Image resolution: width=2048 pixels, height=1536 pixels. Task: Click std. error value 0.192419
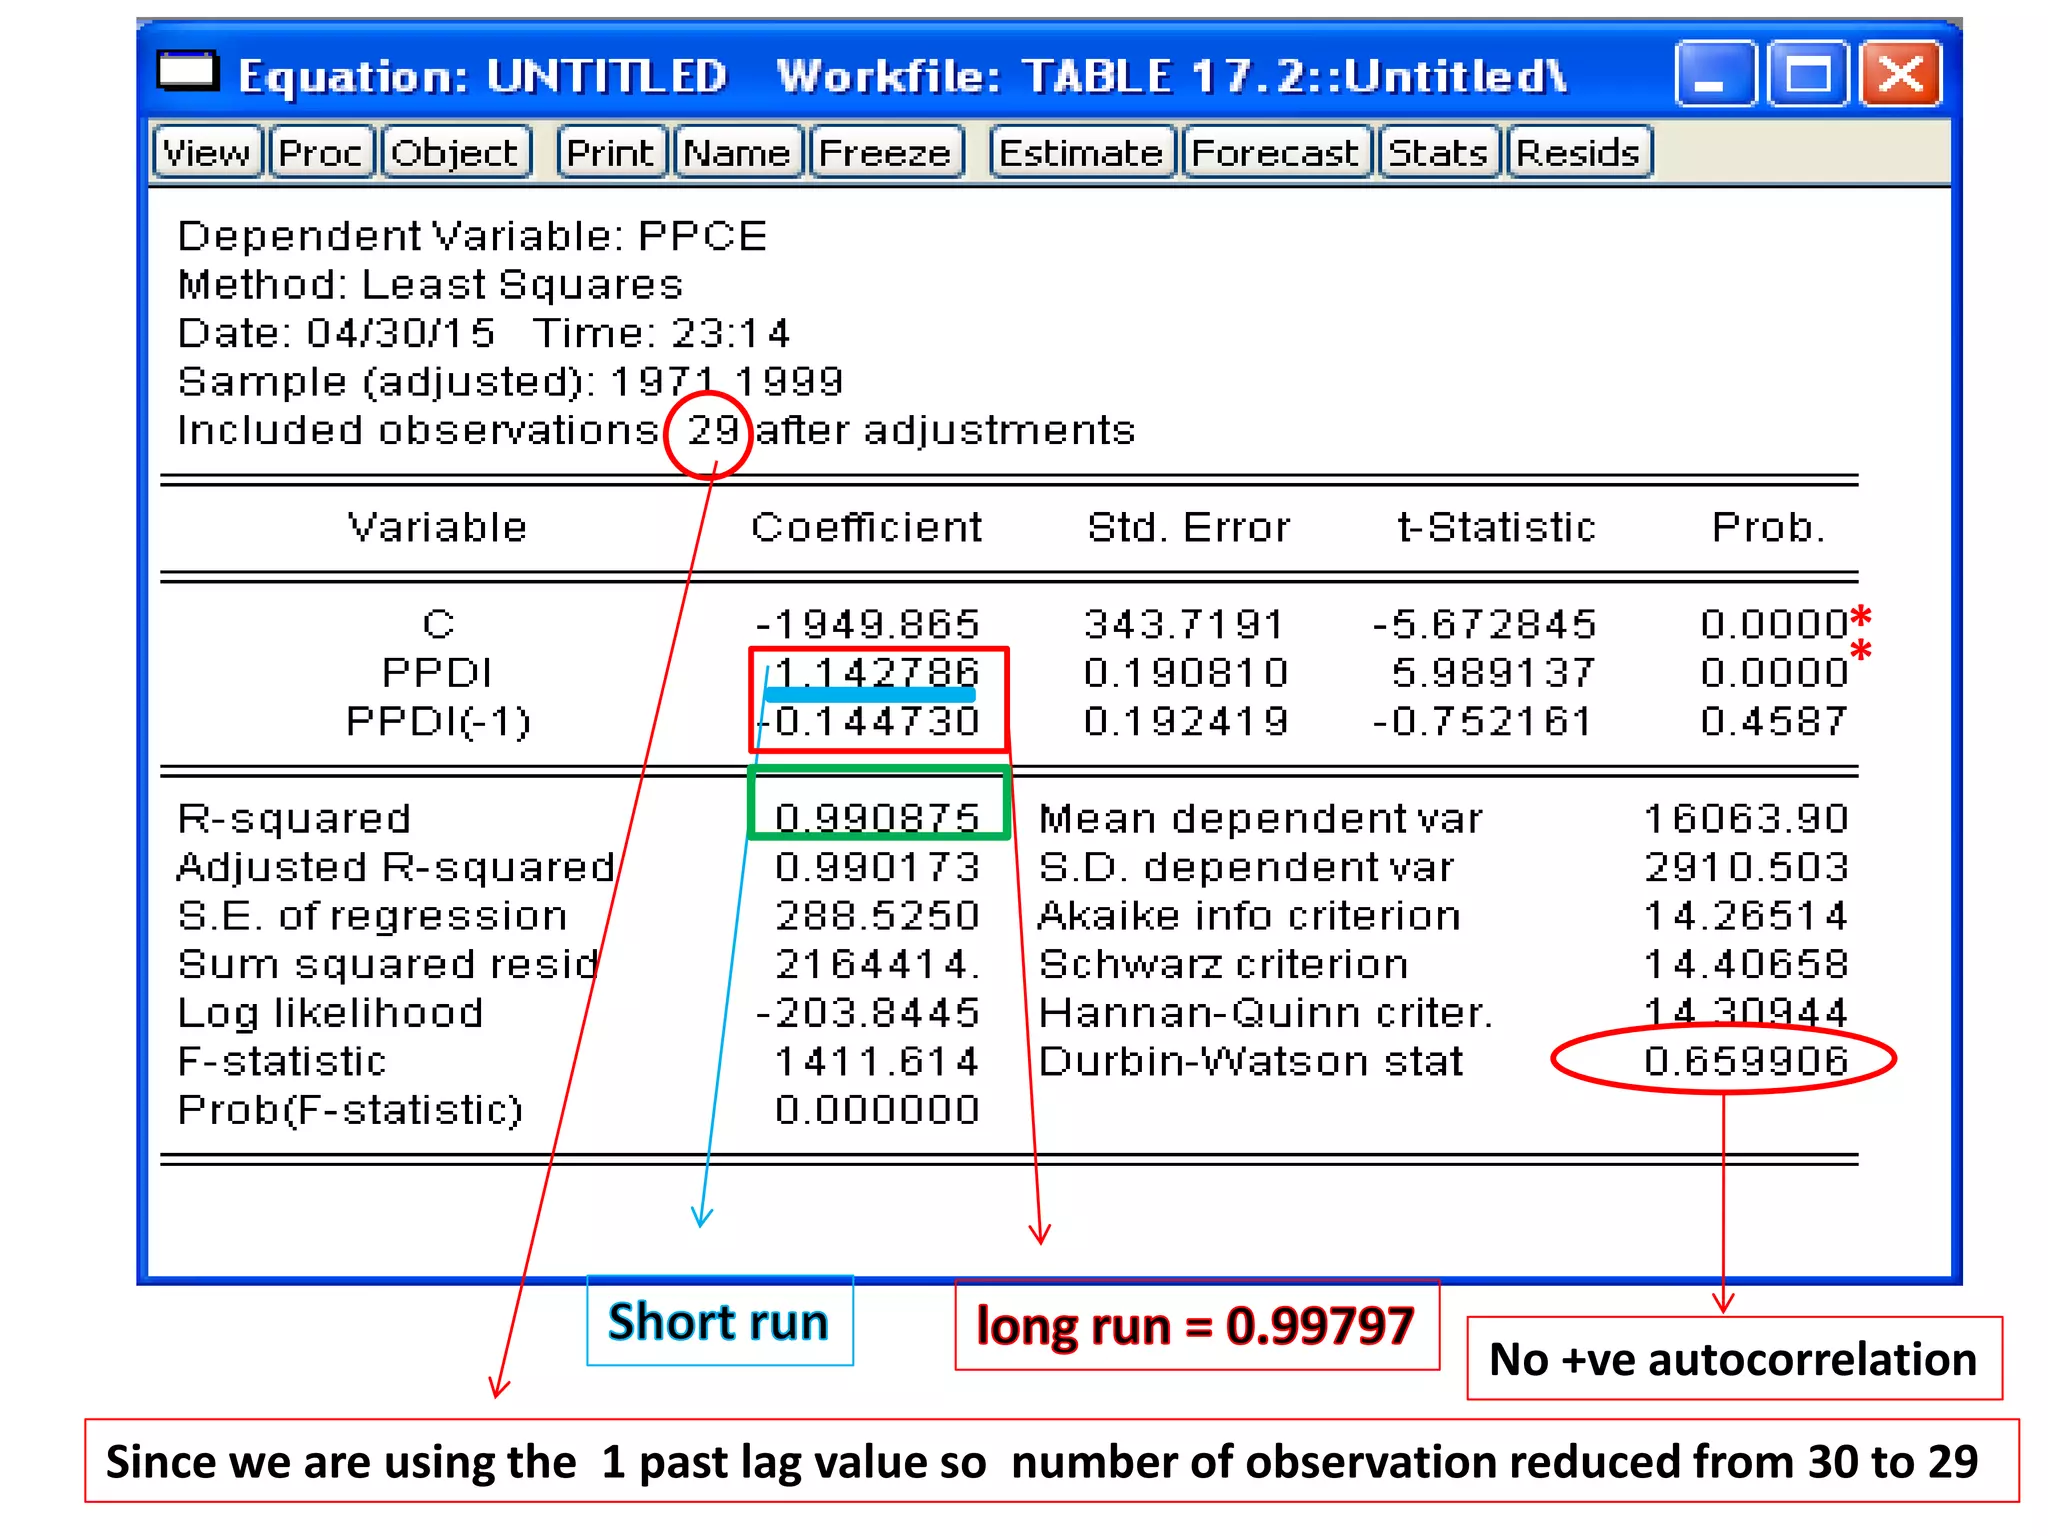(1186, 721)
